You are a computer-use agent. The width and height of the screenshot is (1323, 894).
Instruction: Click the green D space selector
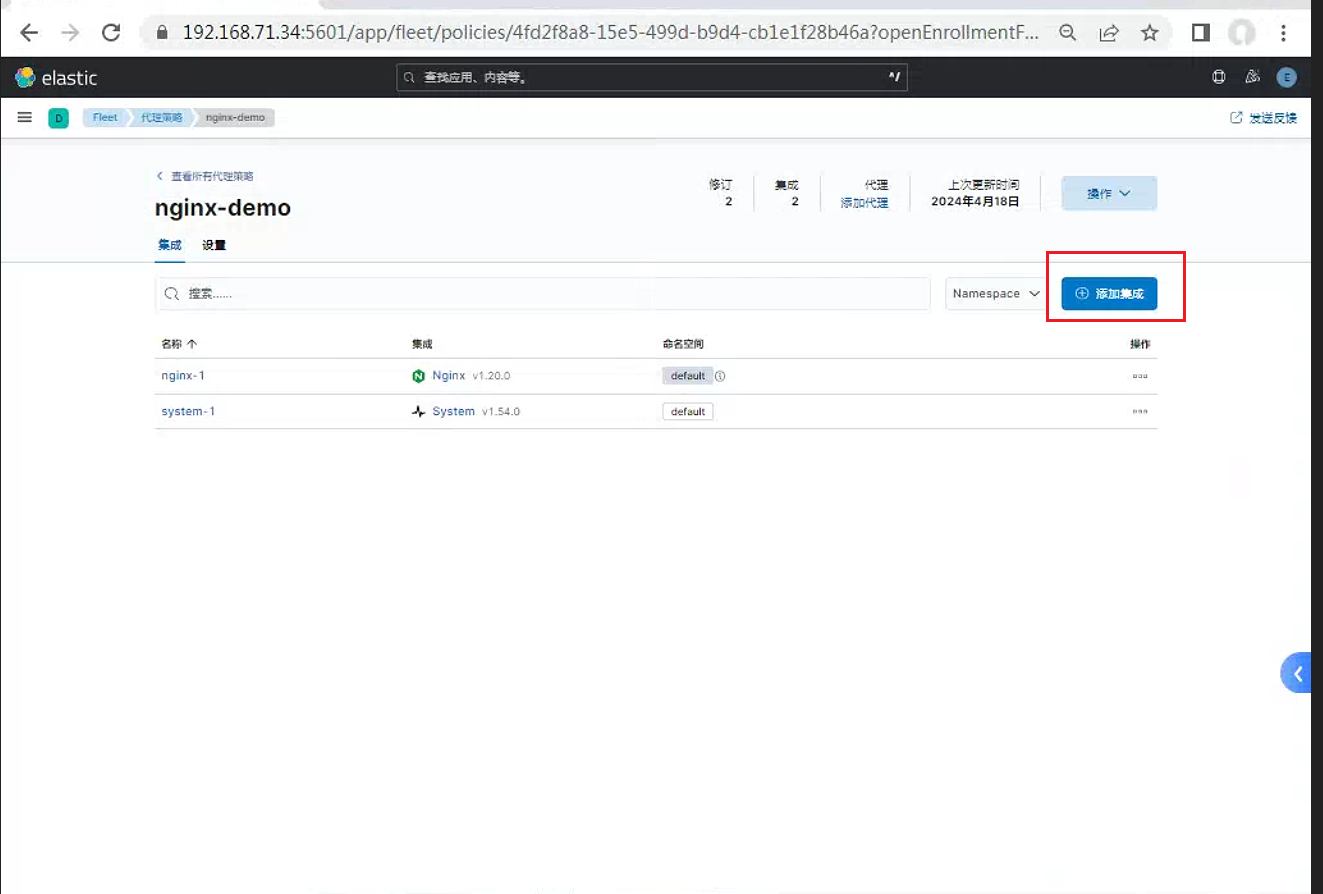(x=58, y=118)
